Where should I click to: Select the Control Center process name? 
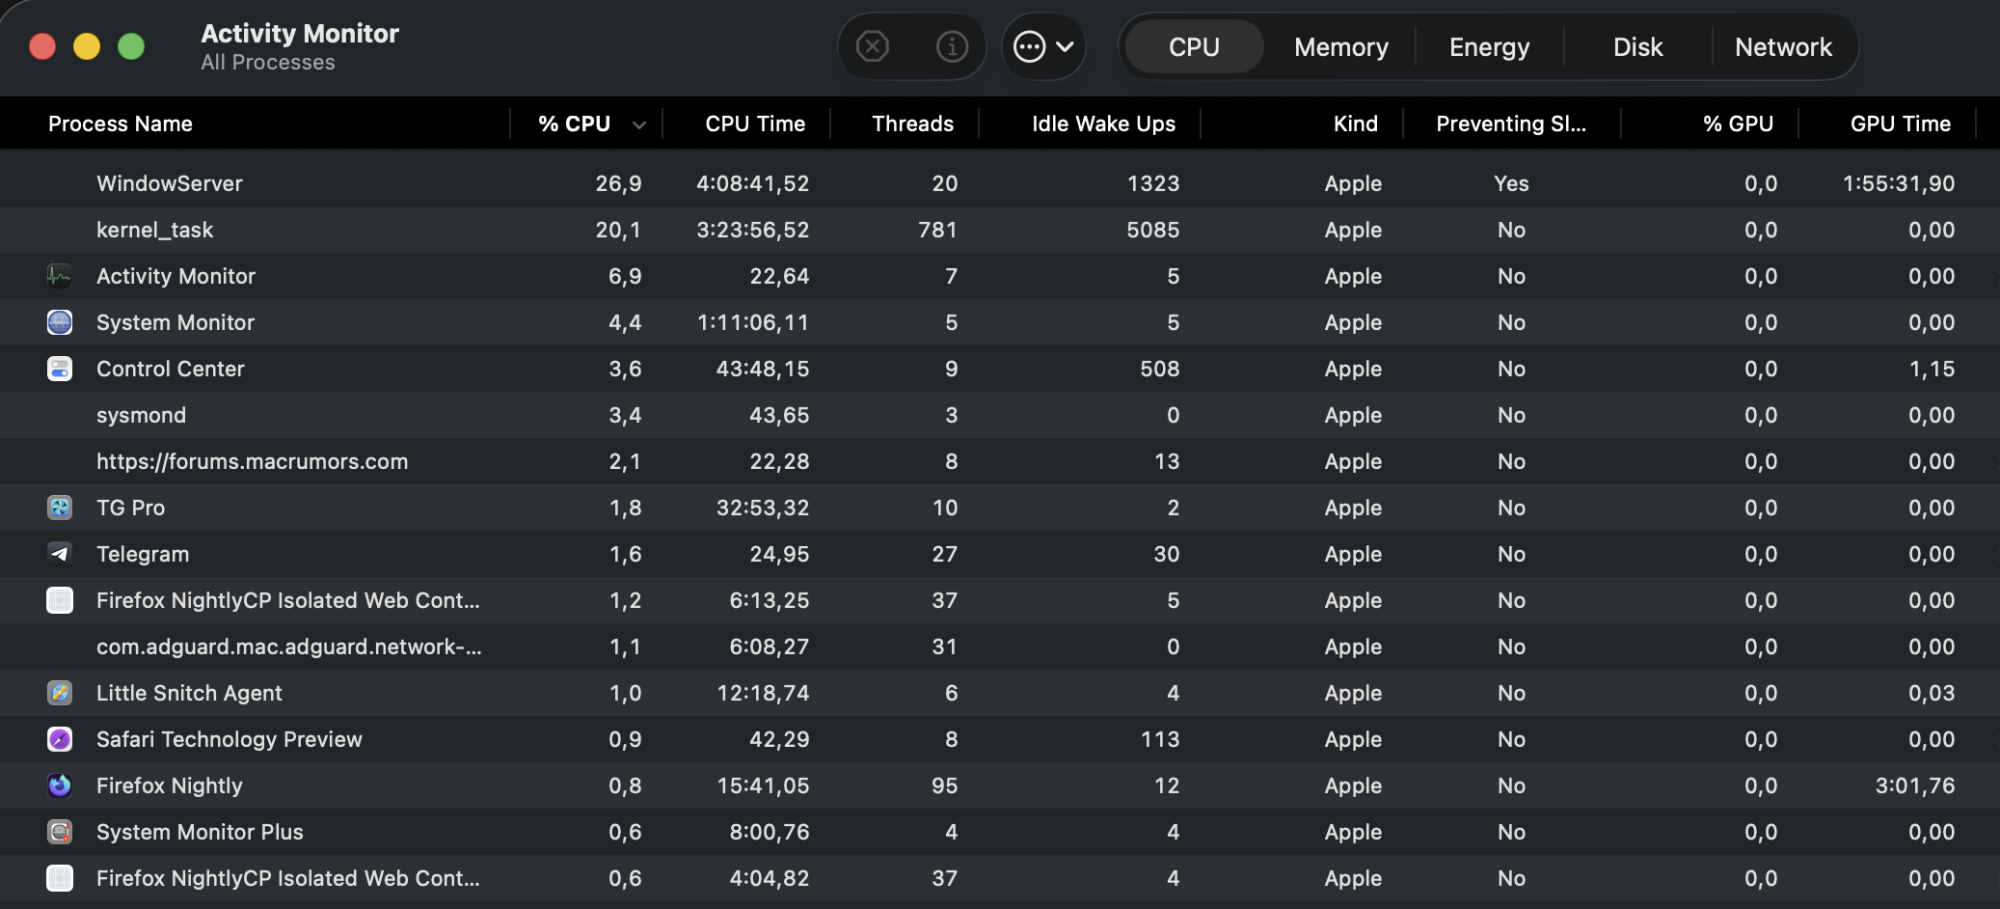click(x=170, y=369)
